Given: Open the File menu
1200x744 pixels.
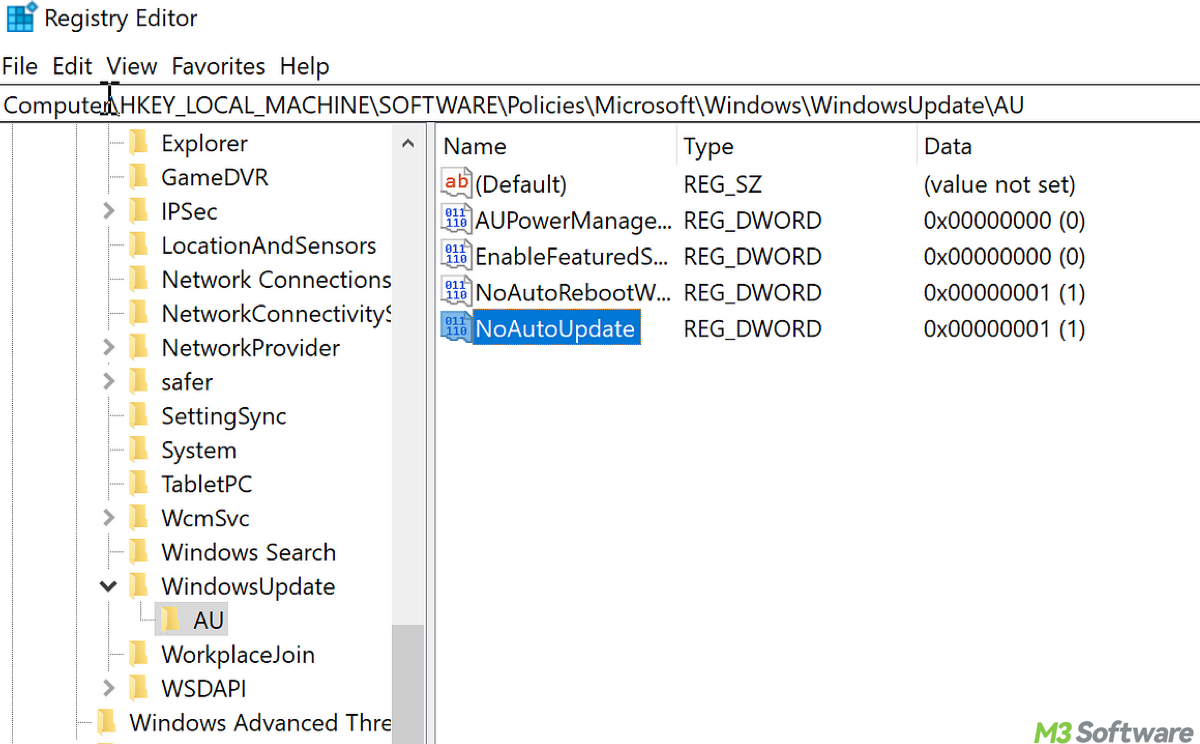Looking at the screenshot, I should point(20,66).
